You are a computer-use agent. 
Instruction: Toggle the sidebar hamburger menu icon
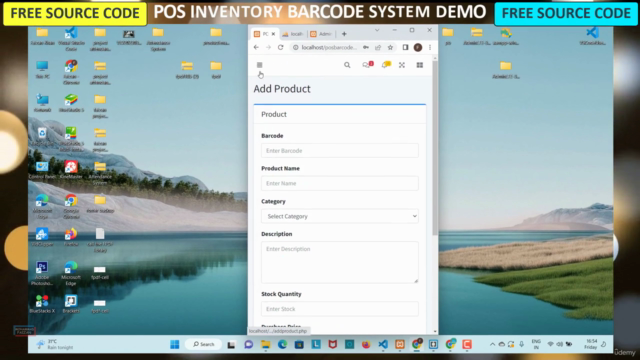tap(259, 65)
